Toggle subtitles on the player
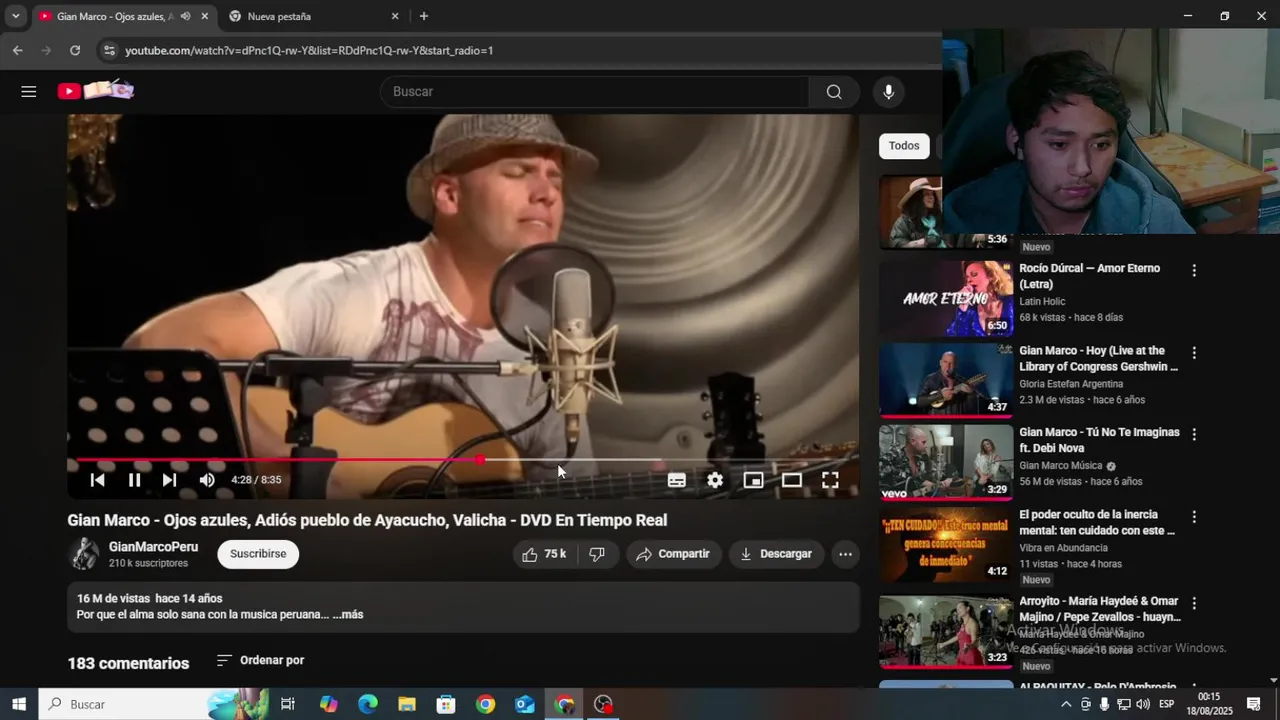 [x=677, y=480]
